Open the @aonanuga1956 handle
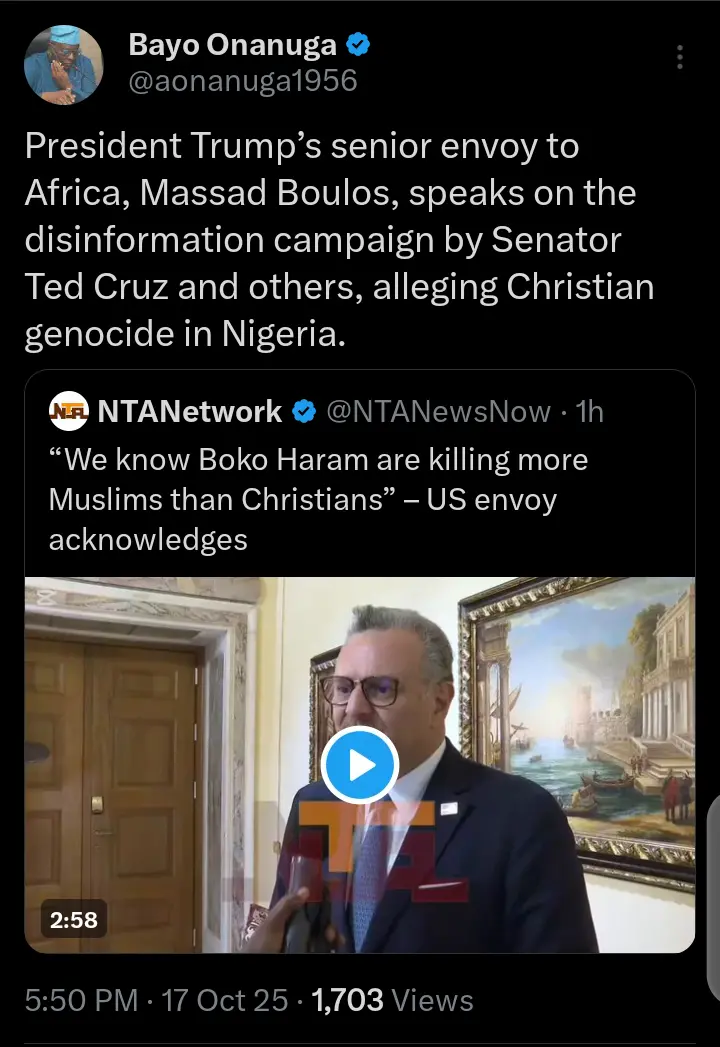The width and height of the screenshot is (720, 1047). pyautogui.click(x=242, y=80)
